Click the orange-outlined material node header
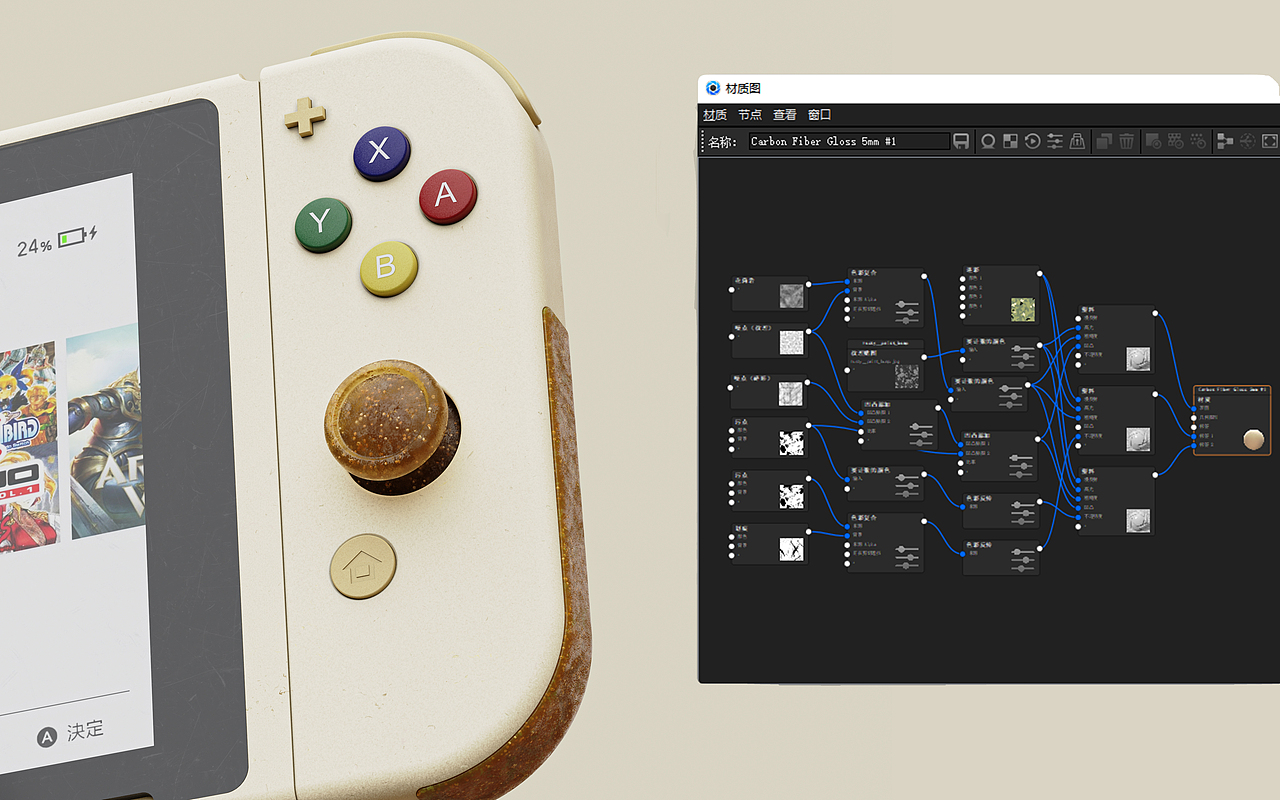Screen dimensions: 1280x800 1232,390
